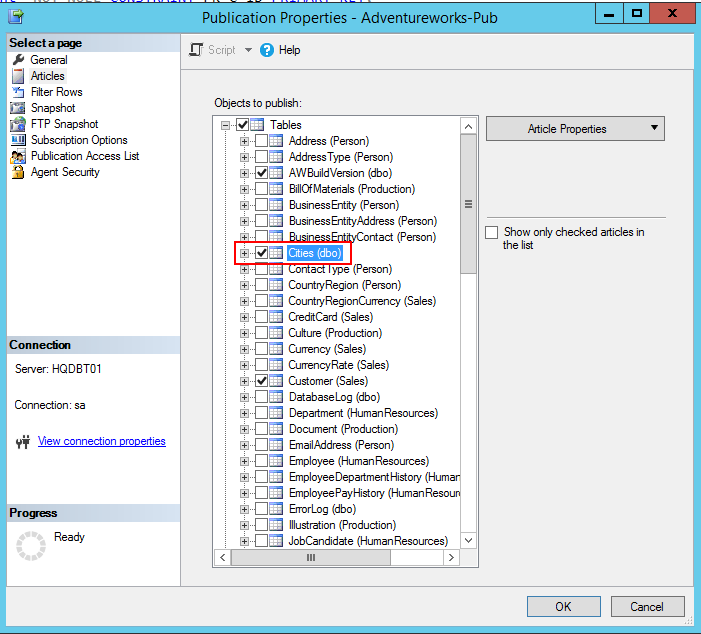This screenshot has height=634, width=701.
Task: Open the Filter Rows page
Action: coord(57,92)
